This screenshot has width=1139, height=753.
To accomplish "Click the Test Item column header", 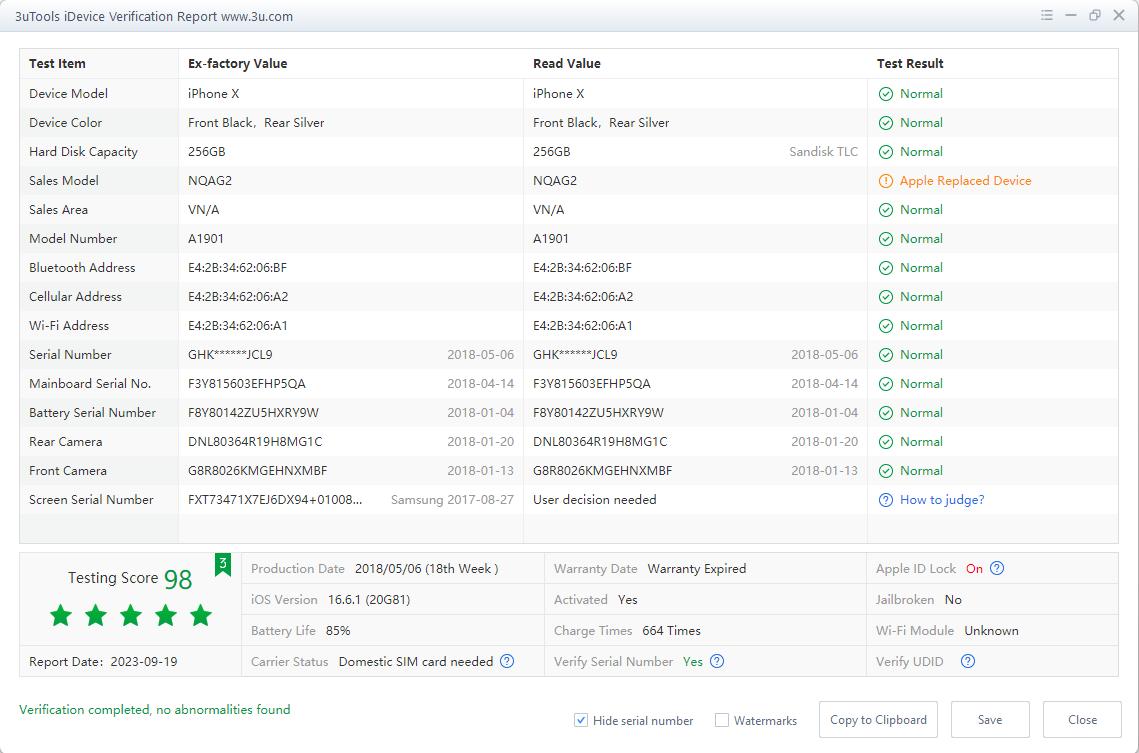I will 57,64.
